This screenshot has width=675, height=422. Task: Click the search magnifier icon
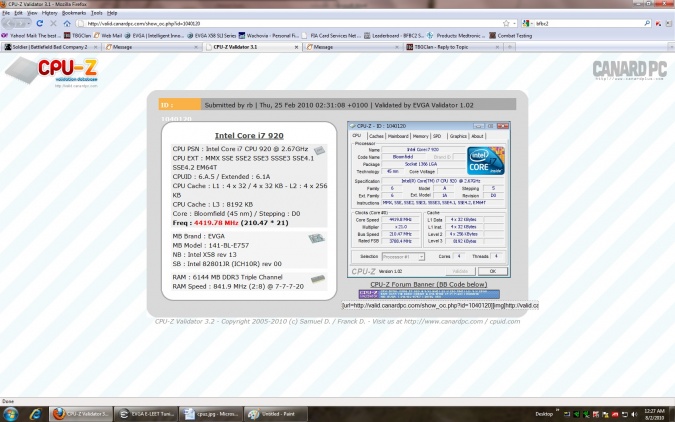point(647,23)
